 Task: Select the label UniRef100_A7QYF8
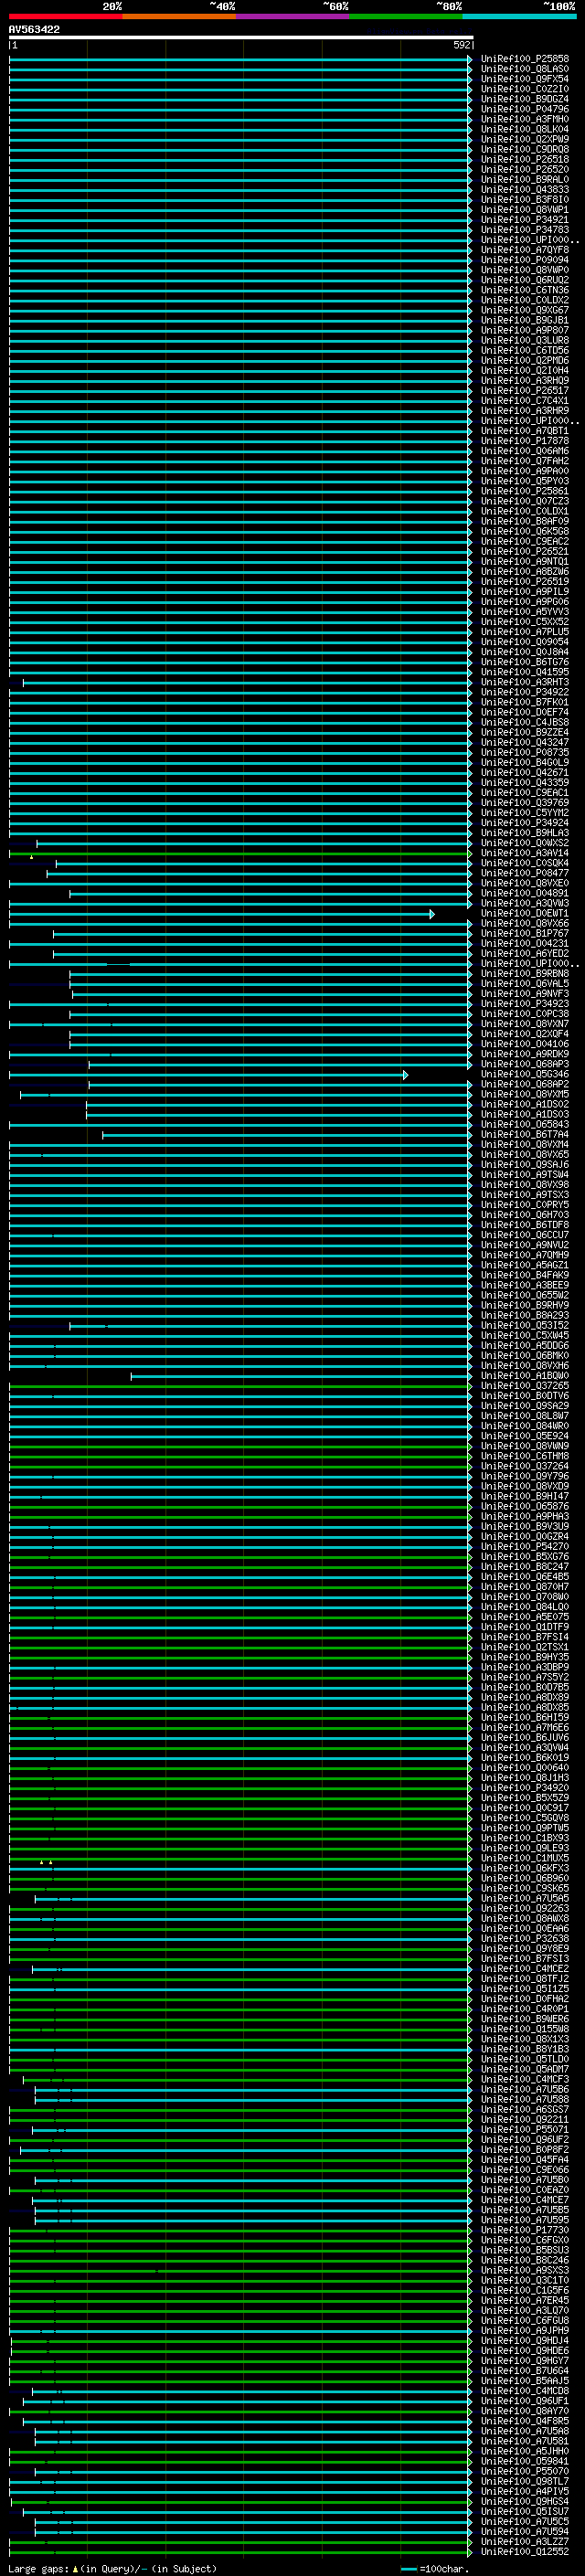point(524,250)
